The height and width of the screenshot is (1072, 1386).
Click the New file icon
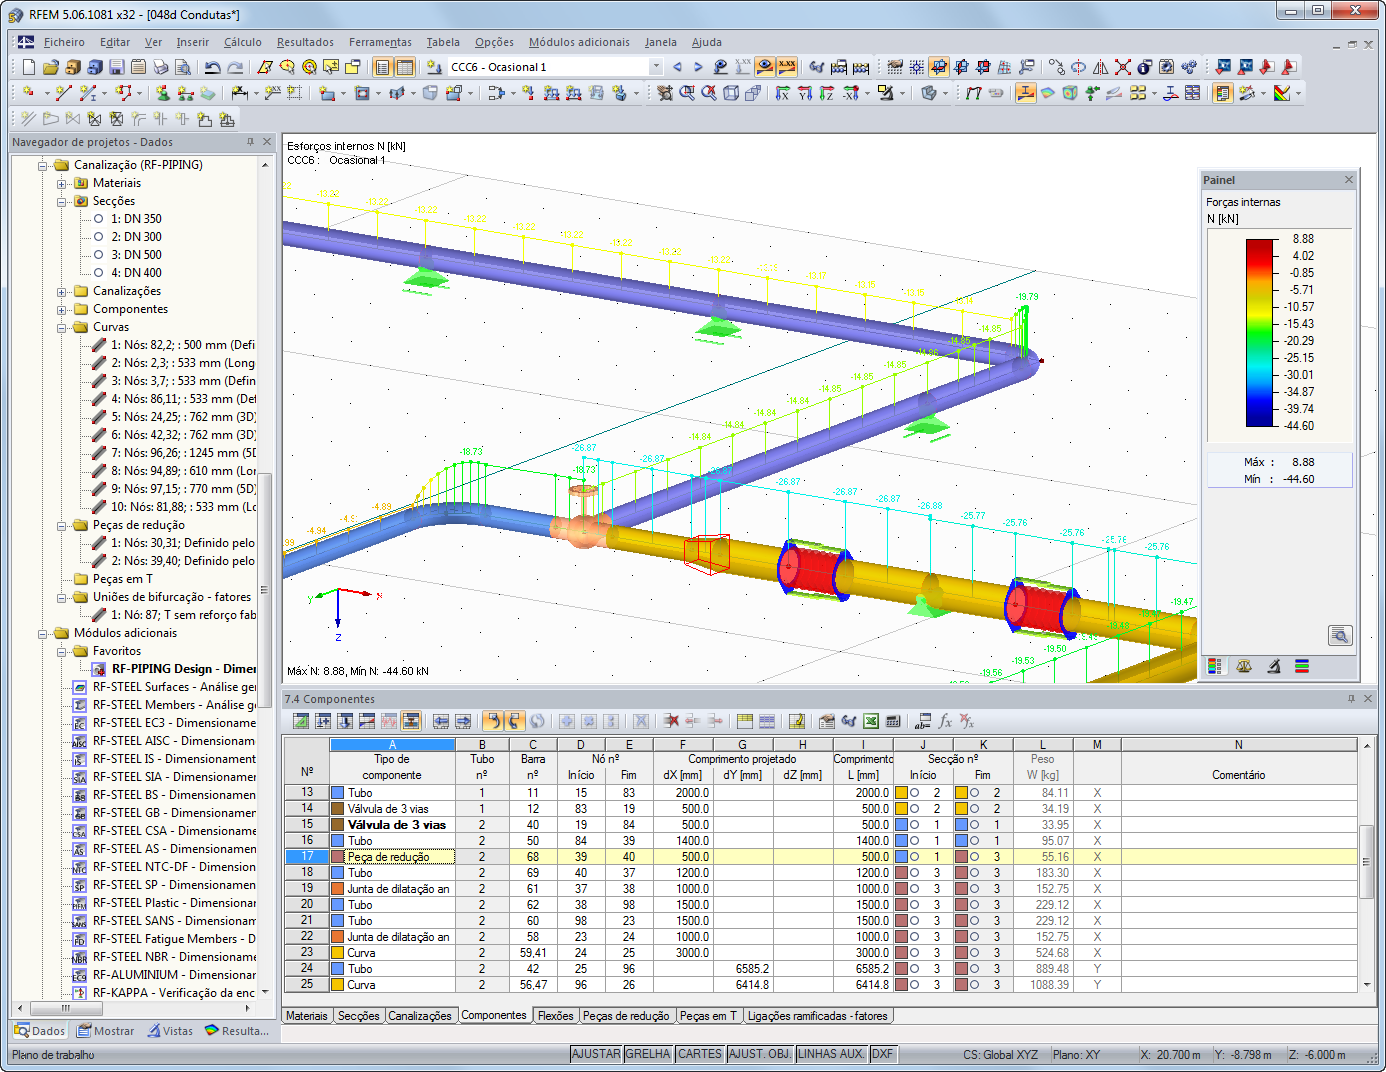pyautogui.click(x=28, y=67)
